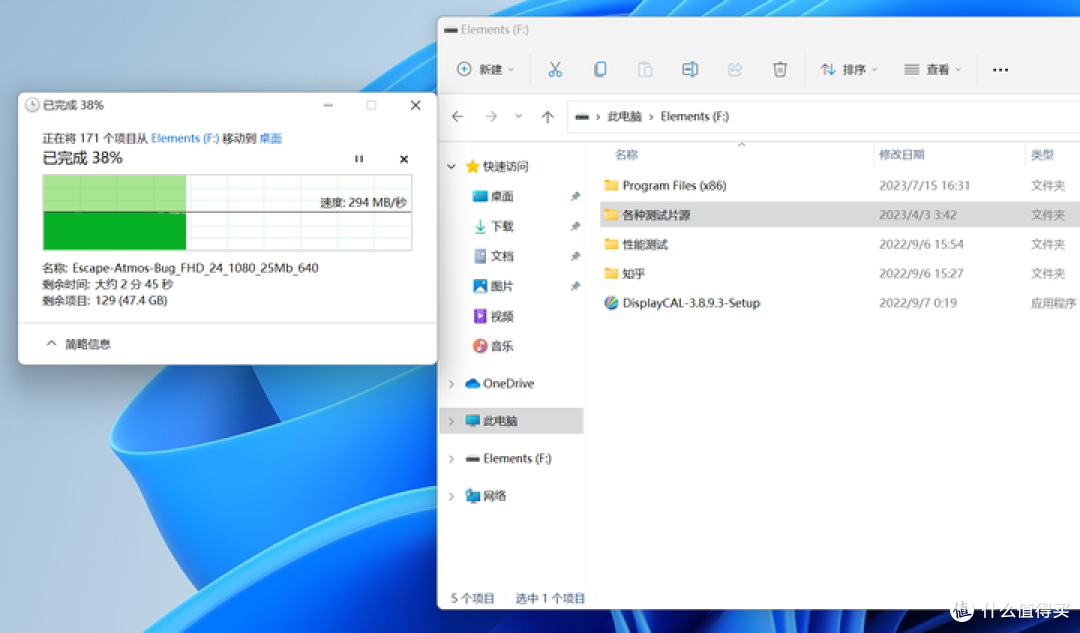Minimize the 已完成 38% transfer dialog
1080x633 pixels.
[x=328, y=105]
